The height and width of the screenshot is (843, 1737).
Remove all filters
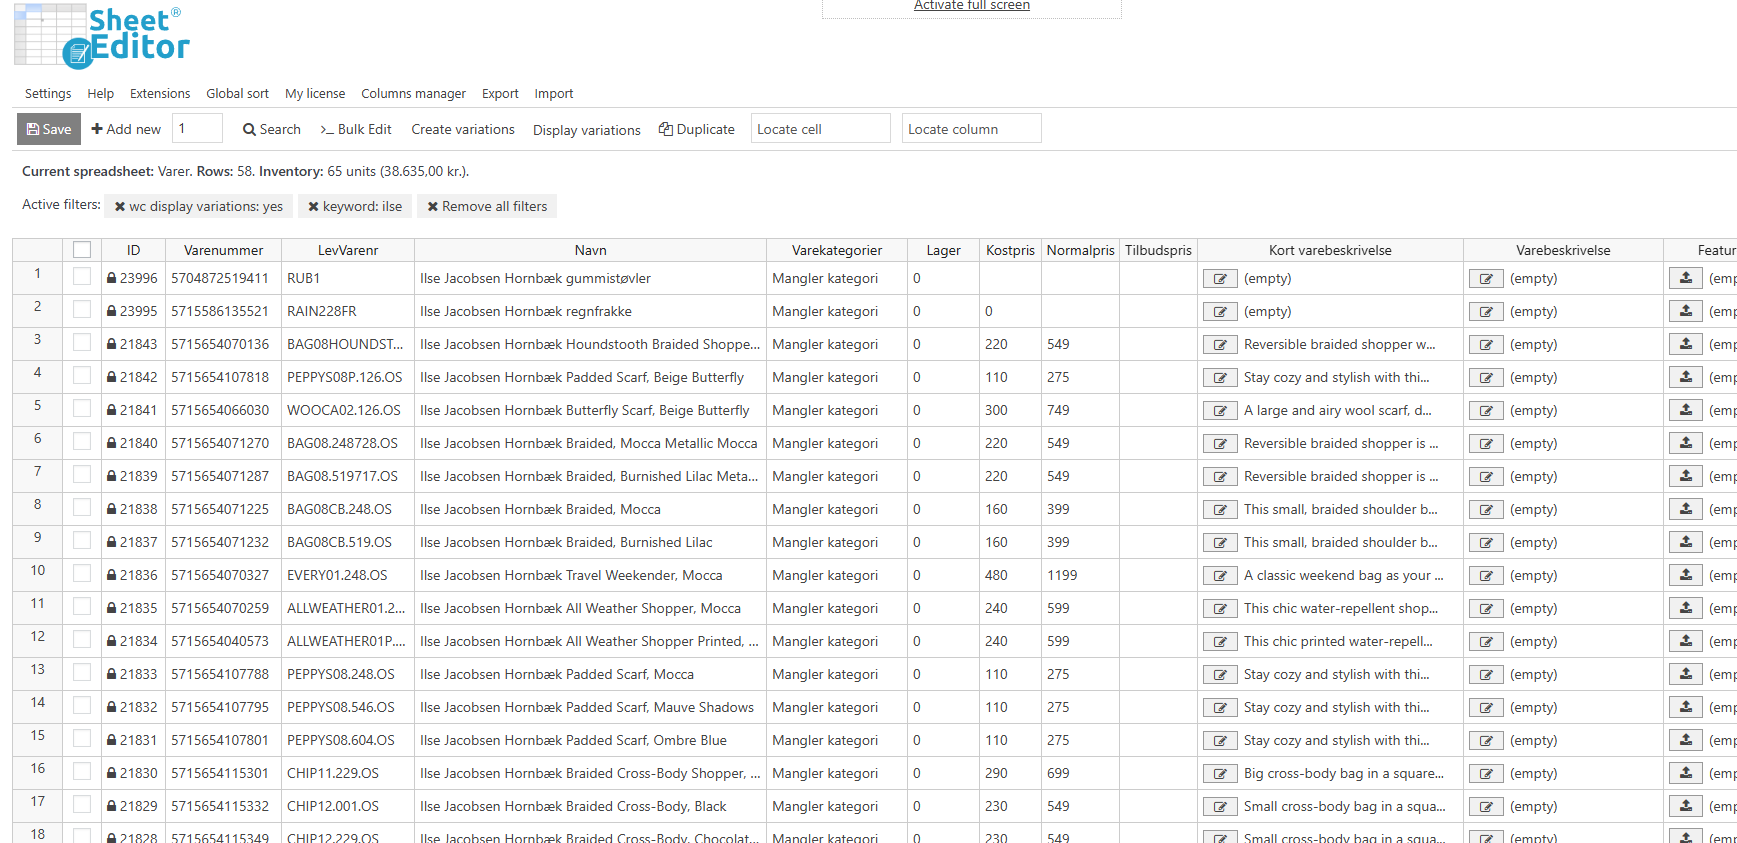(x=487, y=206)
